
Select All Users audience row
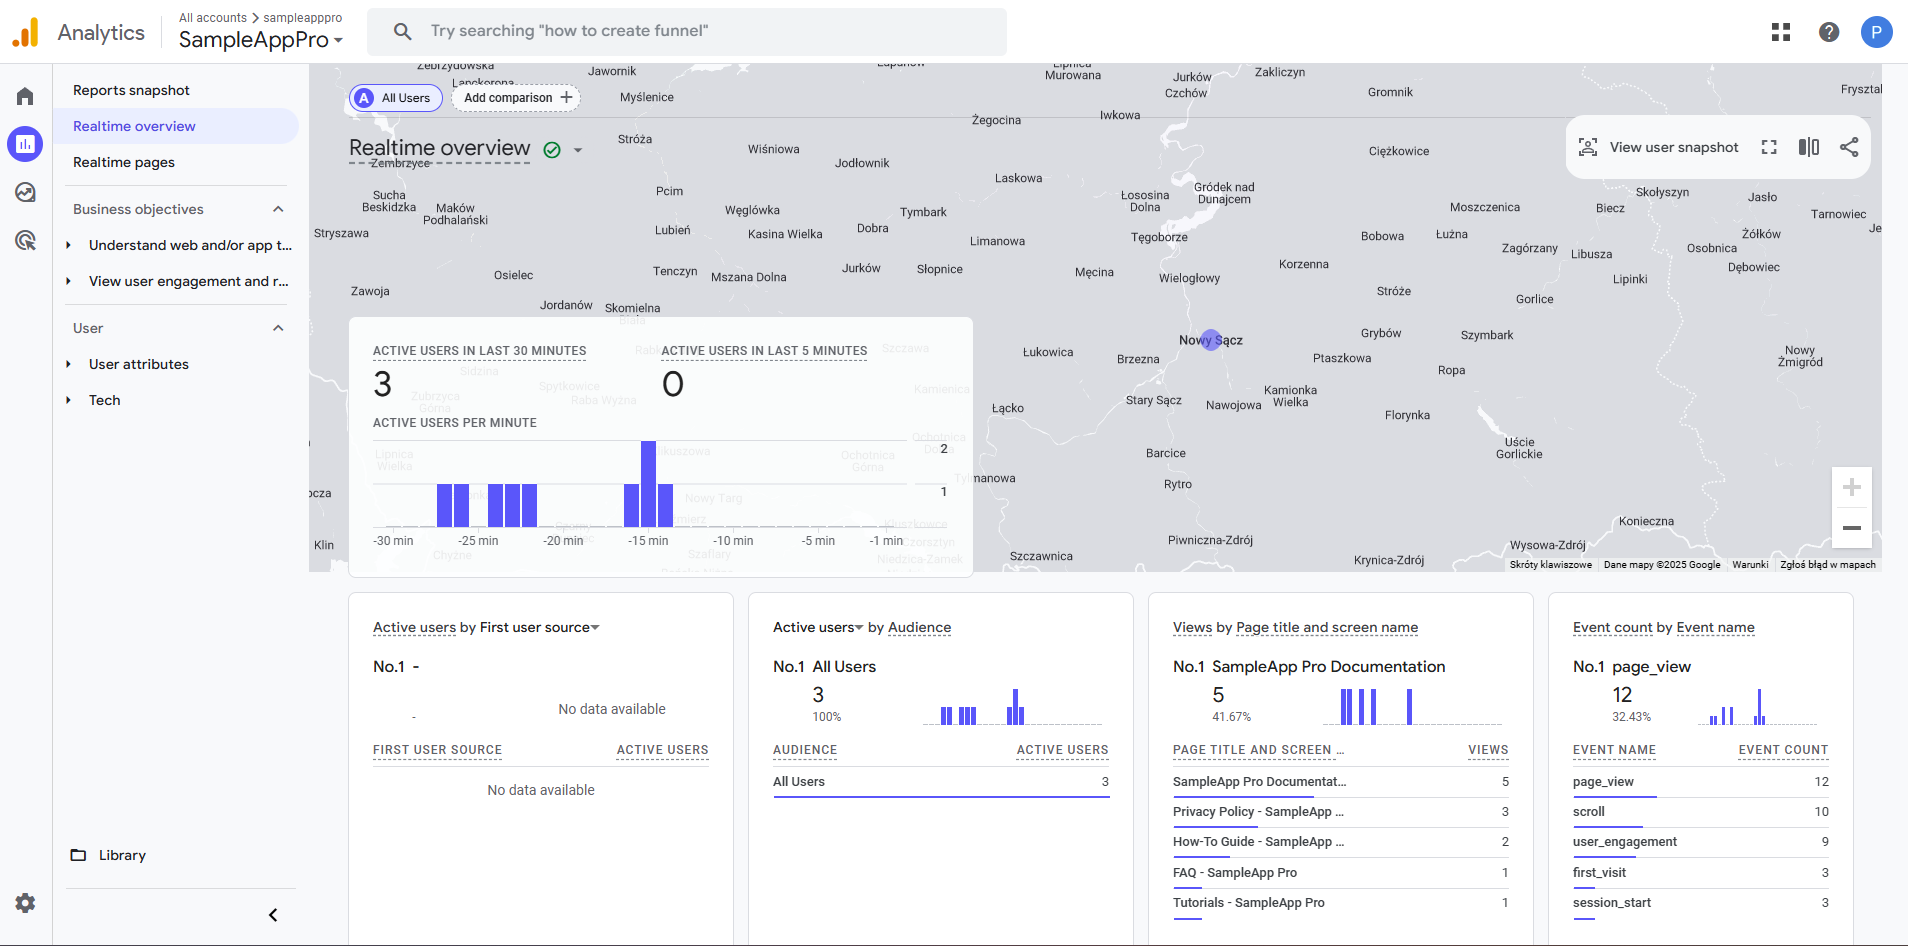pos(941,782)
